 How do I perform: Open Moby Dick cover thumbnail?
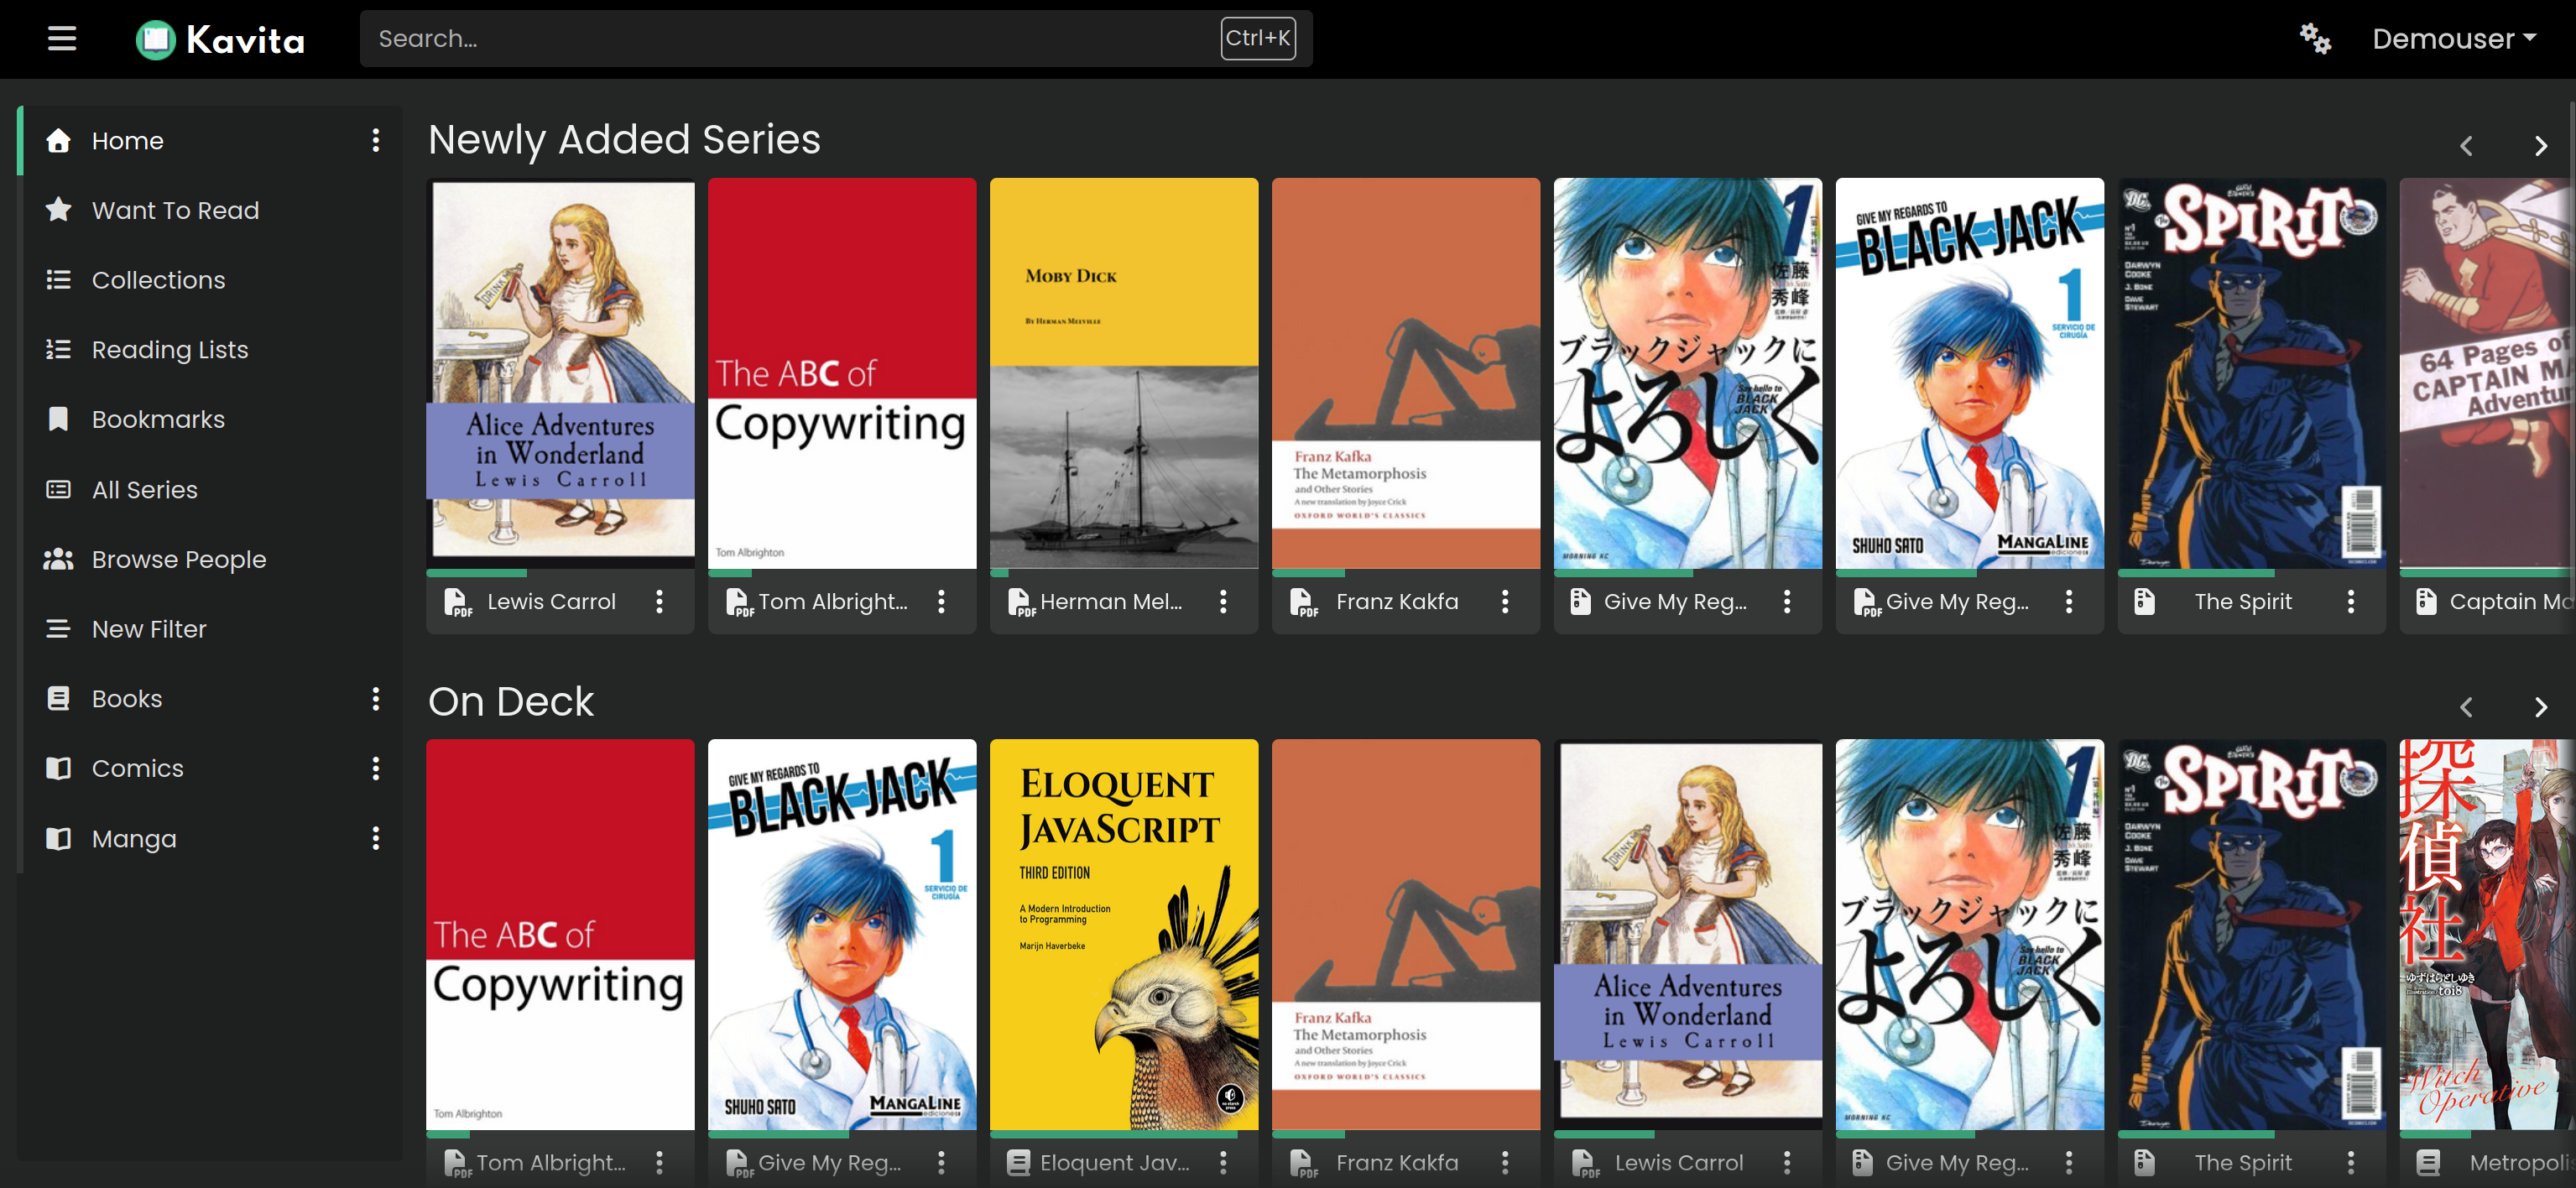[x=1123, y=373]
